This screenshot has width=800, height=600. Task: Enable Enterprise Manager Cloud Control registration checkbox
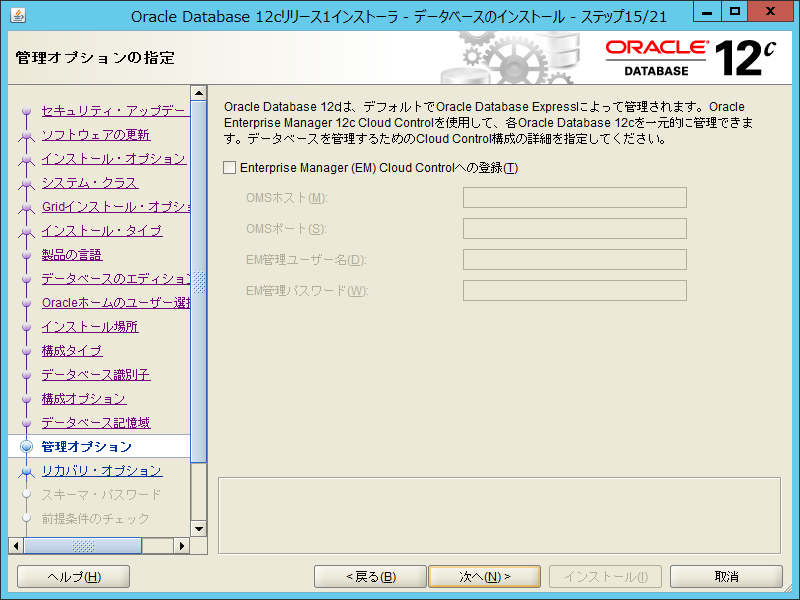[x=230, y=168]
